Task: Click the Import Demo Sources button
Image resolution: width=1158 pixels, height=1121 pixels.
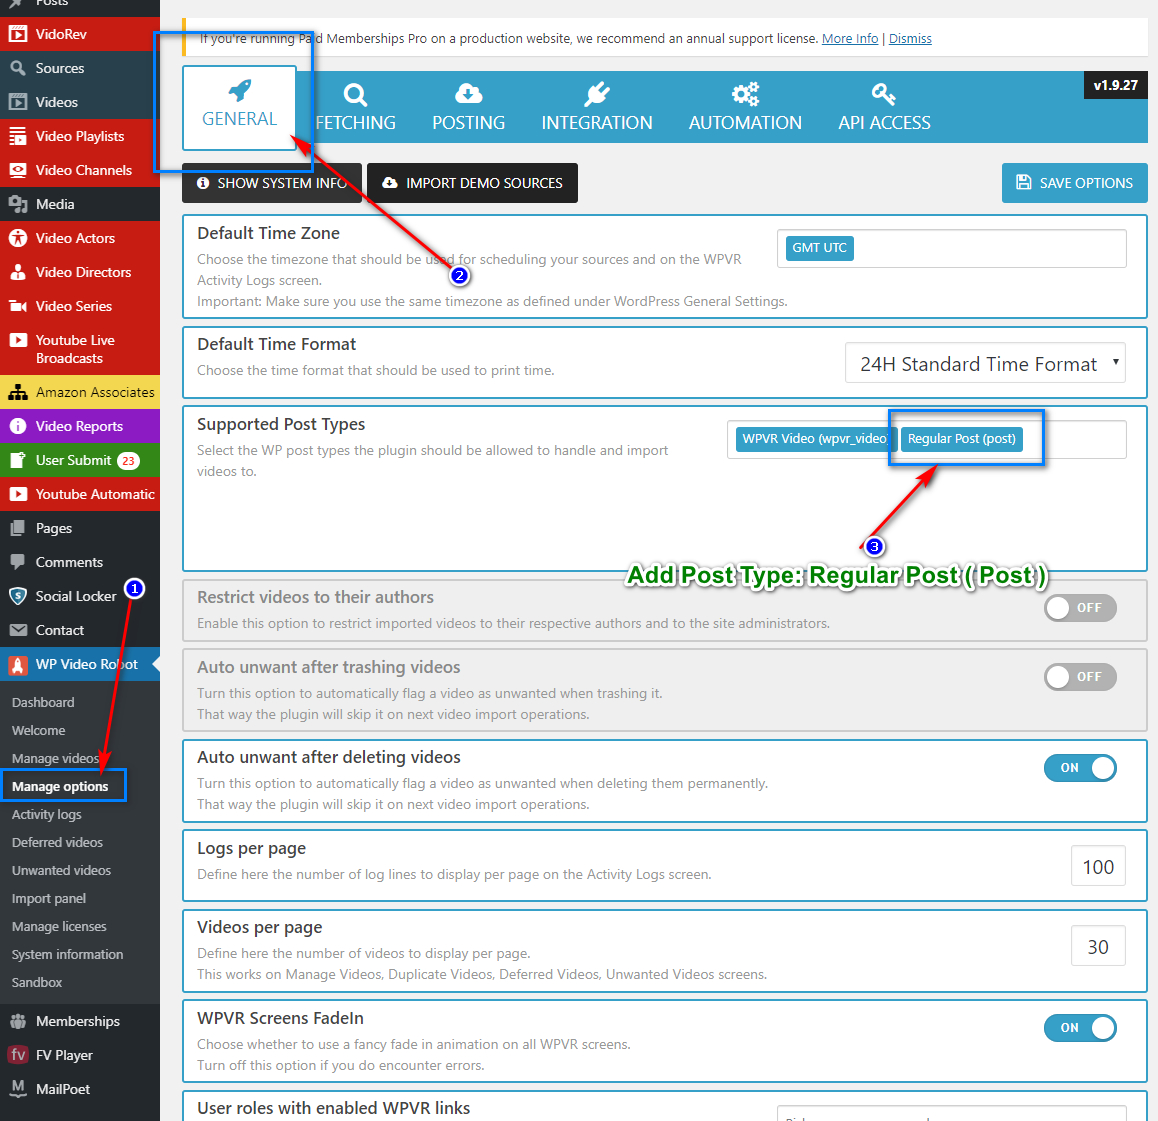Action: (472, 183)
